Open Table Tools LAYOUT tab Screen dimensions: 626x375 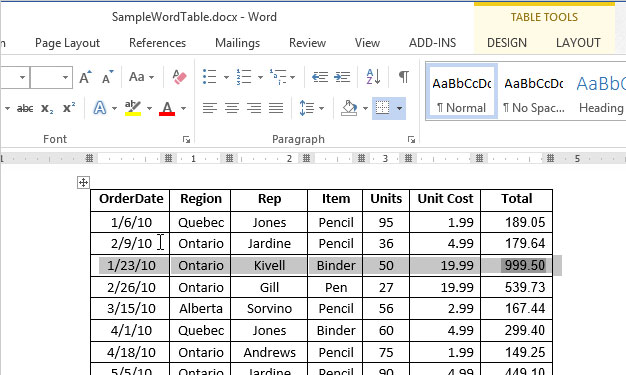(578, 43)
